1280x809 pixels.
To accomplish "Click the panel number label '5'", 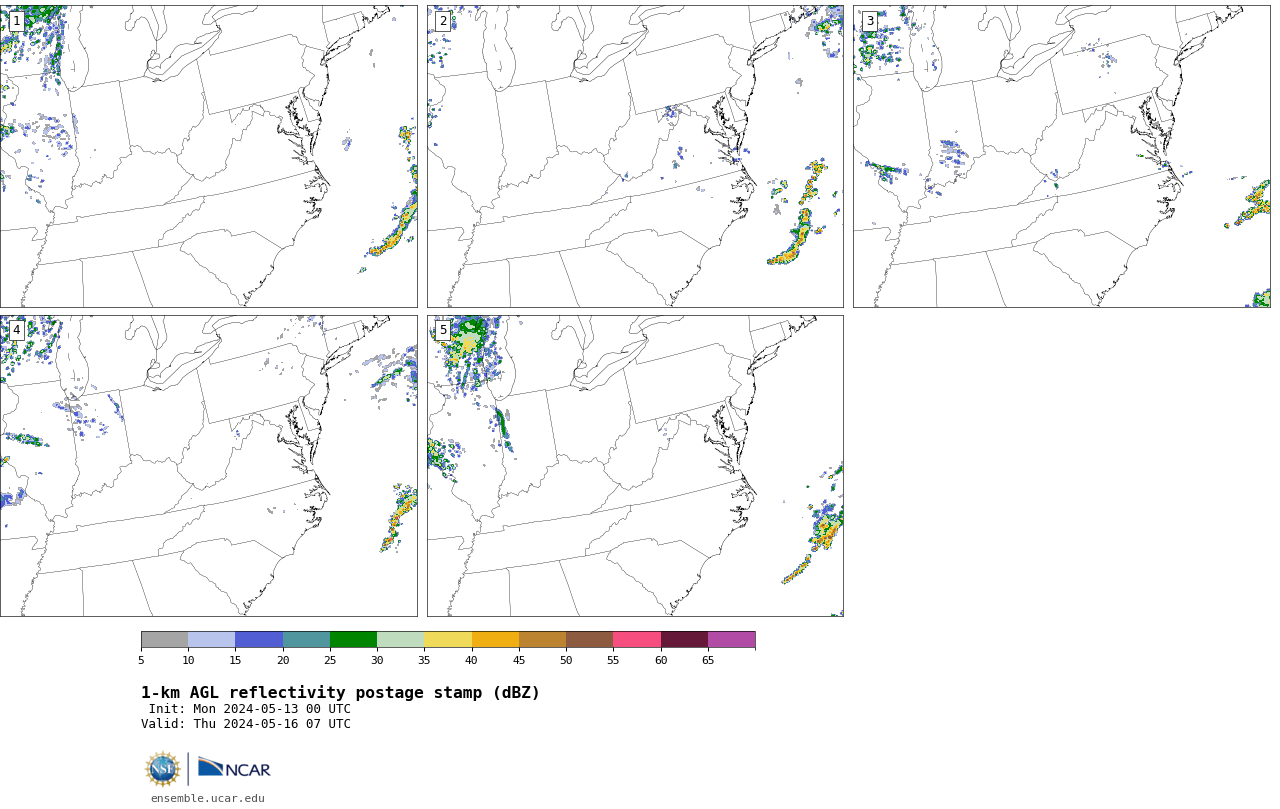I will tap(443, 330).
